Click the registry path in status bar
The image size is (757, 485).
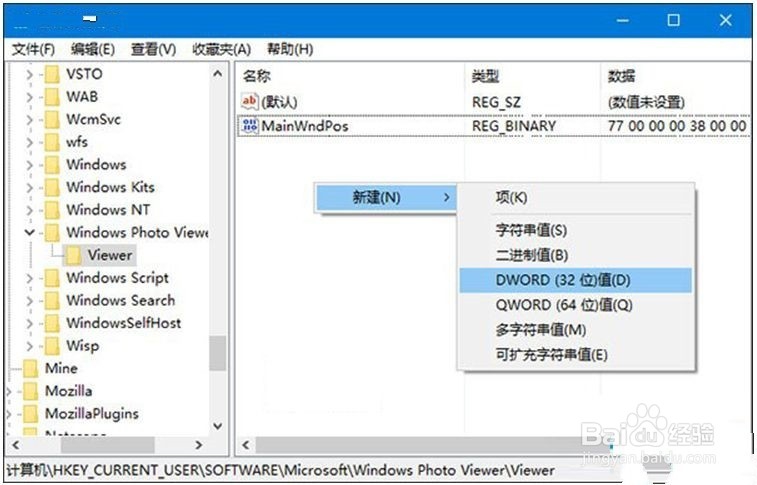pos(280,470)
